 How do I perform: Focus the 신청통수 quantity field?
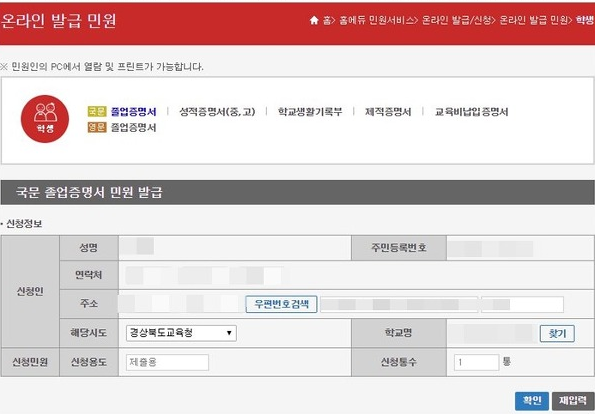point(476,362)
